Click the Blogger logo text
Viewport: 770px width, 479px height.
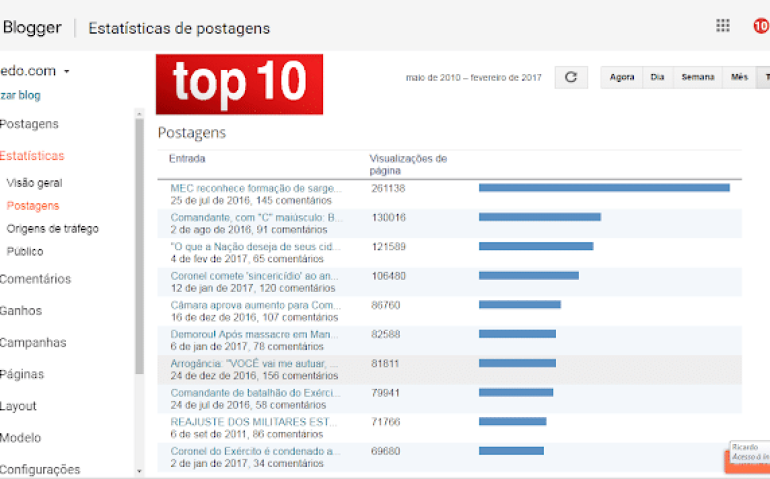[x=32, y=28]
